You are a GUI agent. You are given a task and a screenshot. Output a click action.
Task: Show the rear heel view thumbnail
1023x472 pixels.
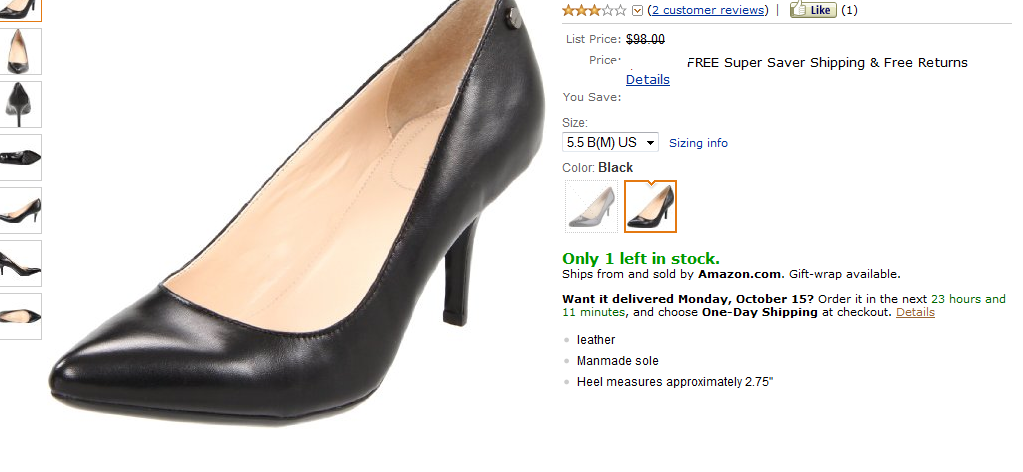pyautogui.click(x=20, y=104)
